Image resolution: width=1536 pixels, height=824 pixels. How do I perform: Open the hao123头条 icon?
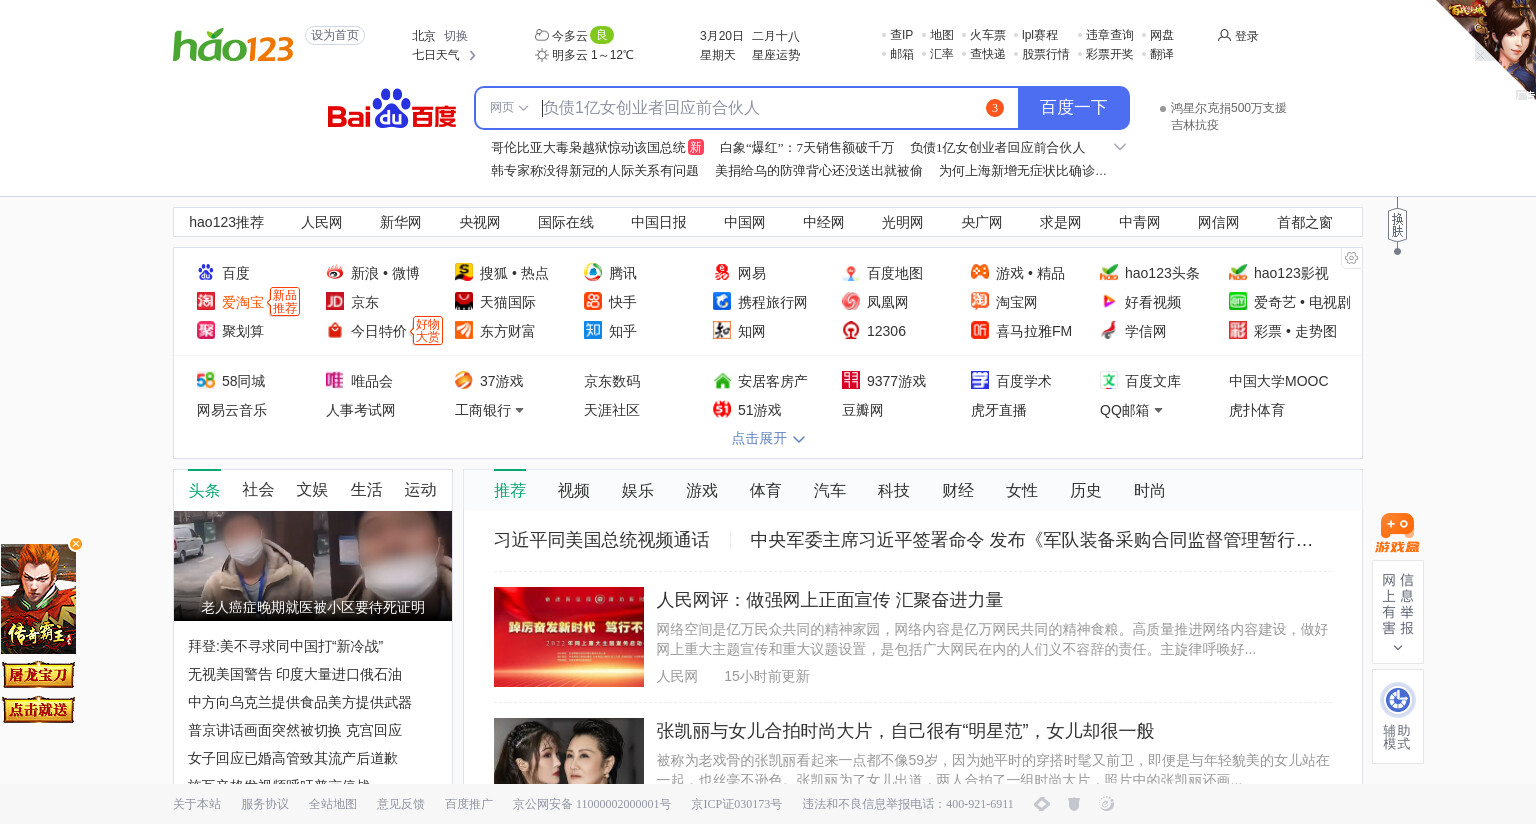(1109, 272)
